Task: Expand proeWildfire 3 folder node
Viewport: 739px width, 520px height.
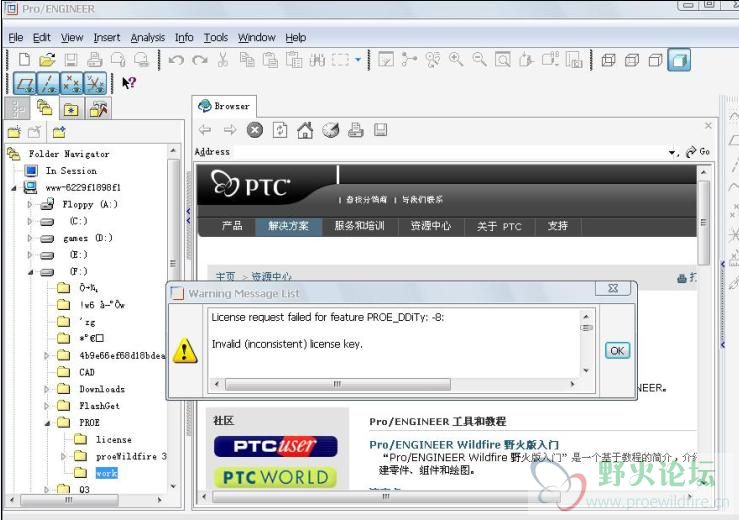Action: [63, 456]
